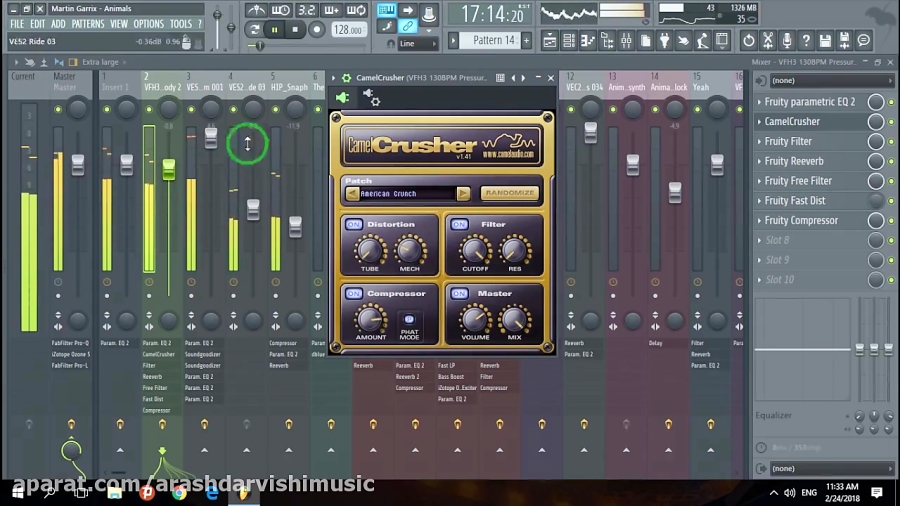Toggle Phat Mode switch

[409, 320]
